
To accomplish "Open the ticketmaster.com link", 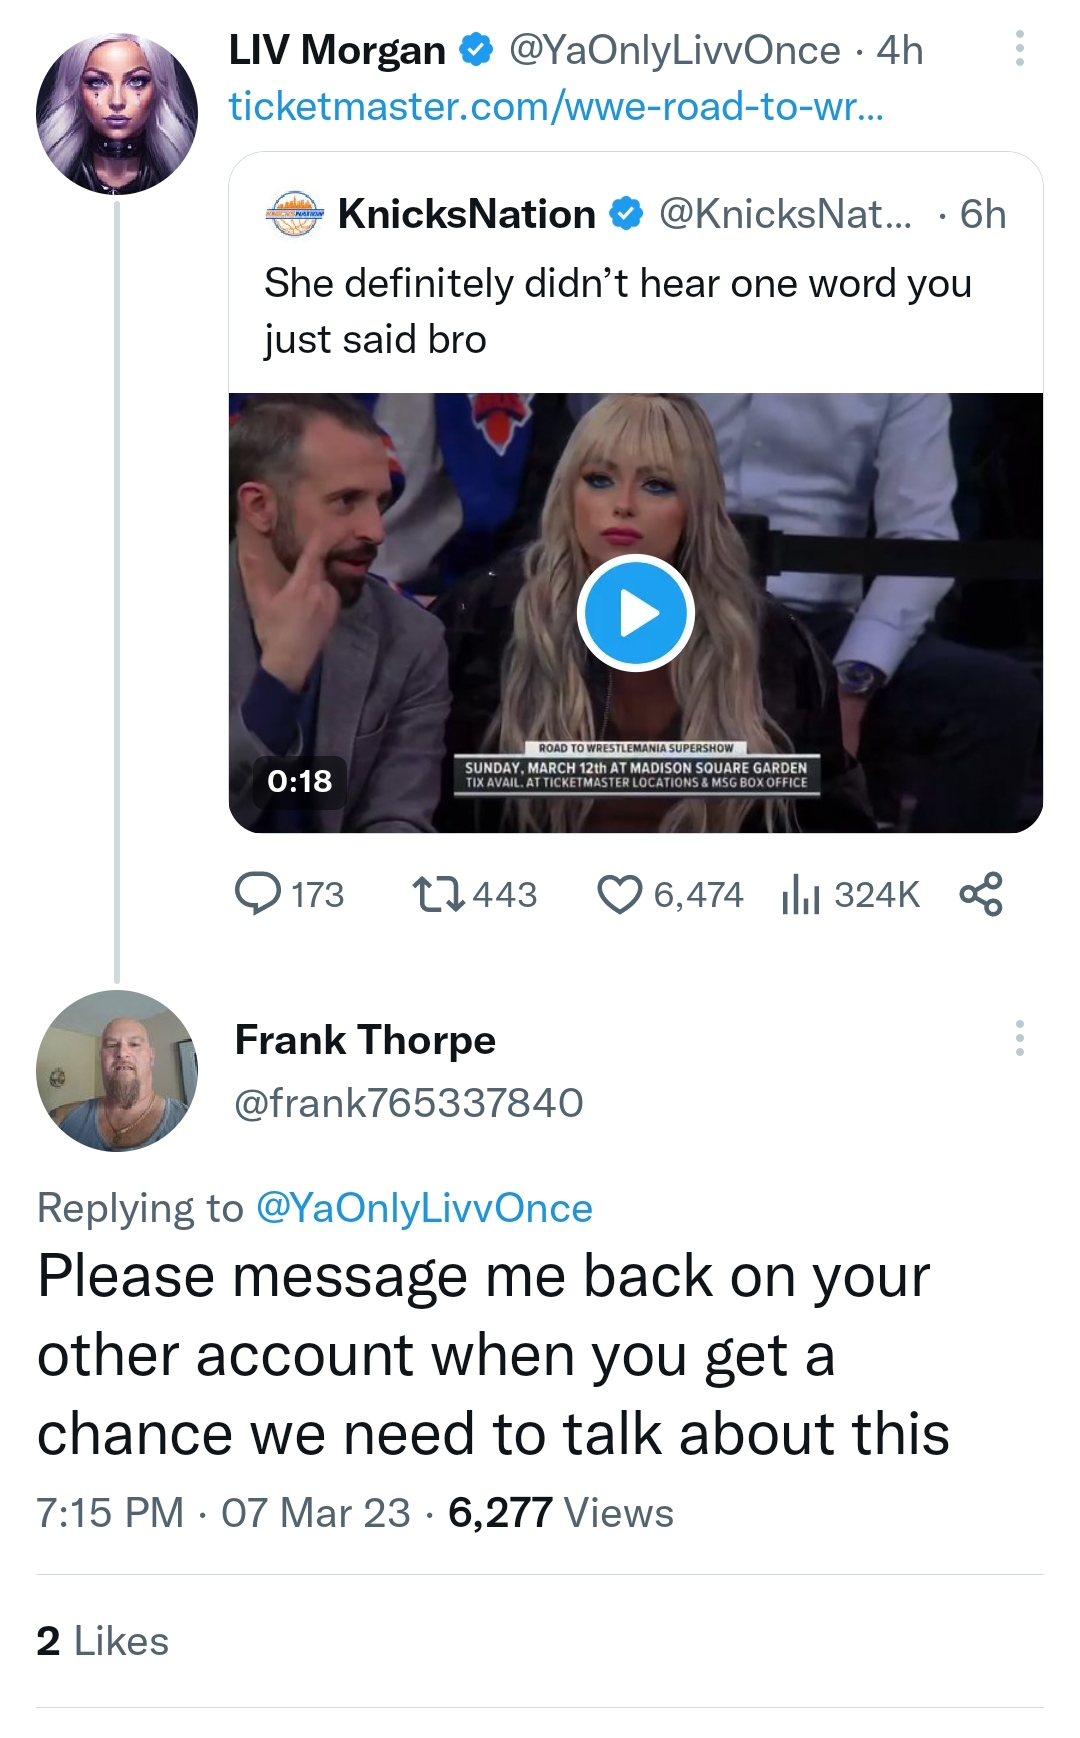I will click(556, 106).
